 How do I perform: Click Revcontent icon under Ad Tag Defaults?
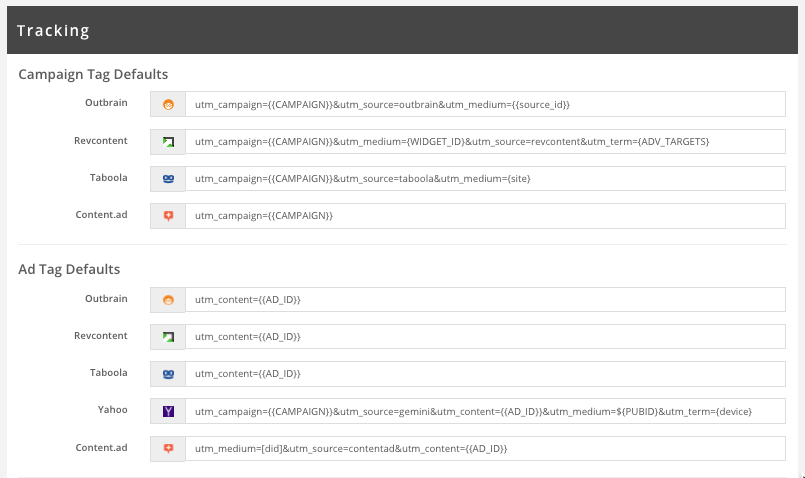pyautogui.click(x=168, y=337)
